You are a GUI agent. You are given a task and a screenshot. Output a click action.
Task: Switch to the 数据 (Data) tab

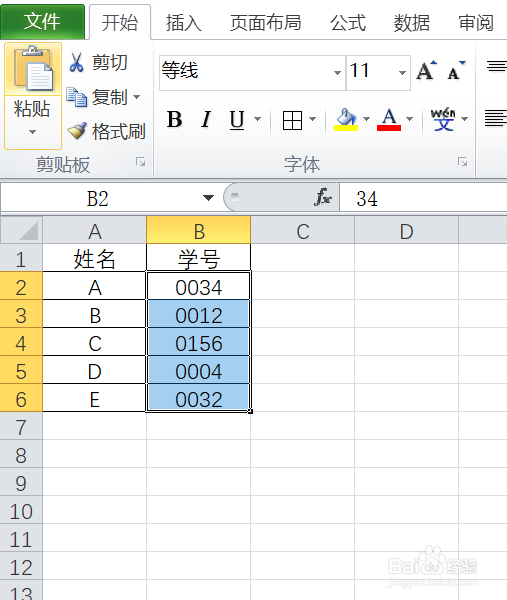click(412, 23)
